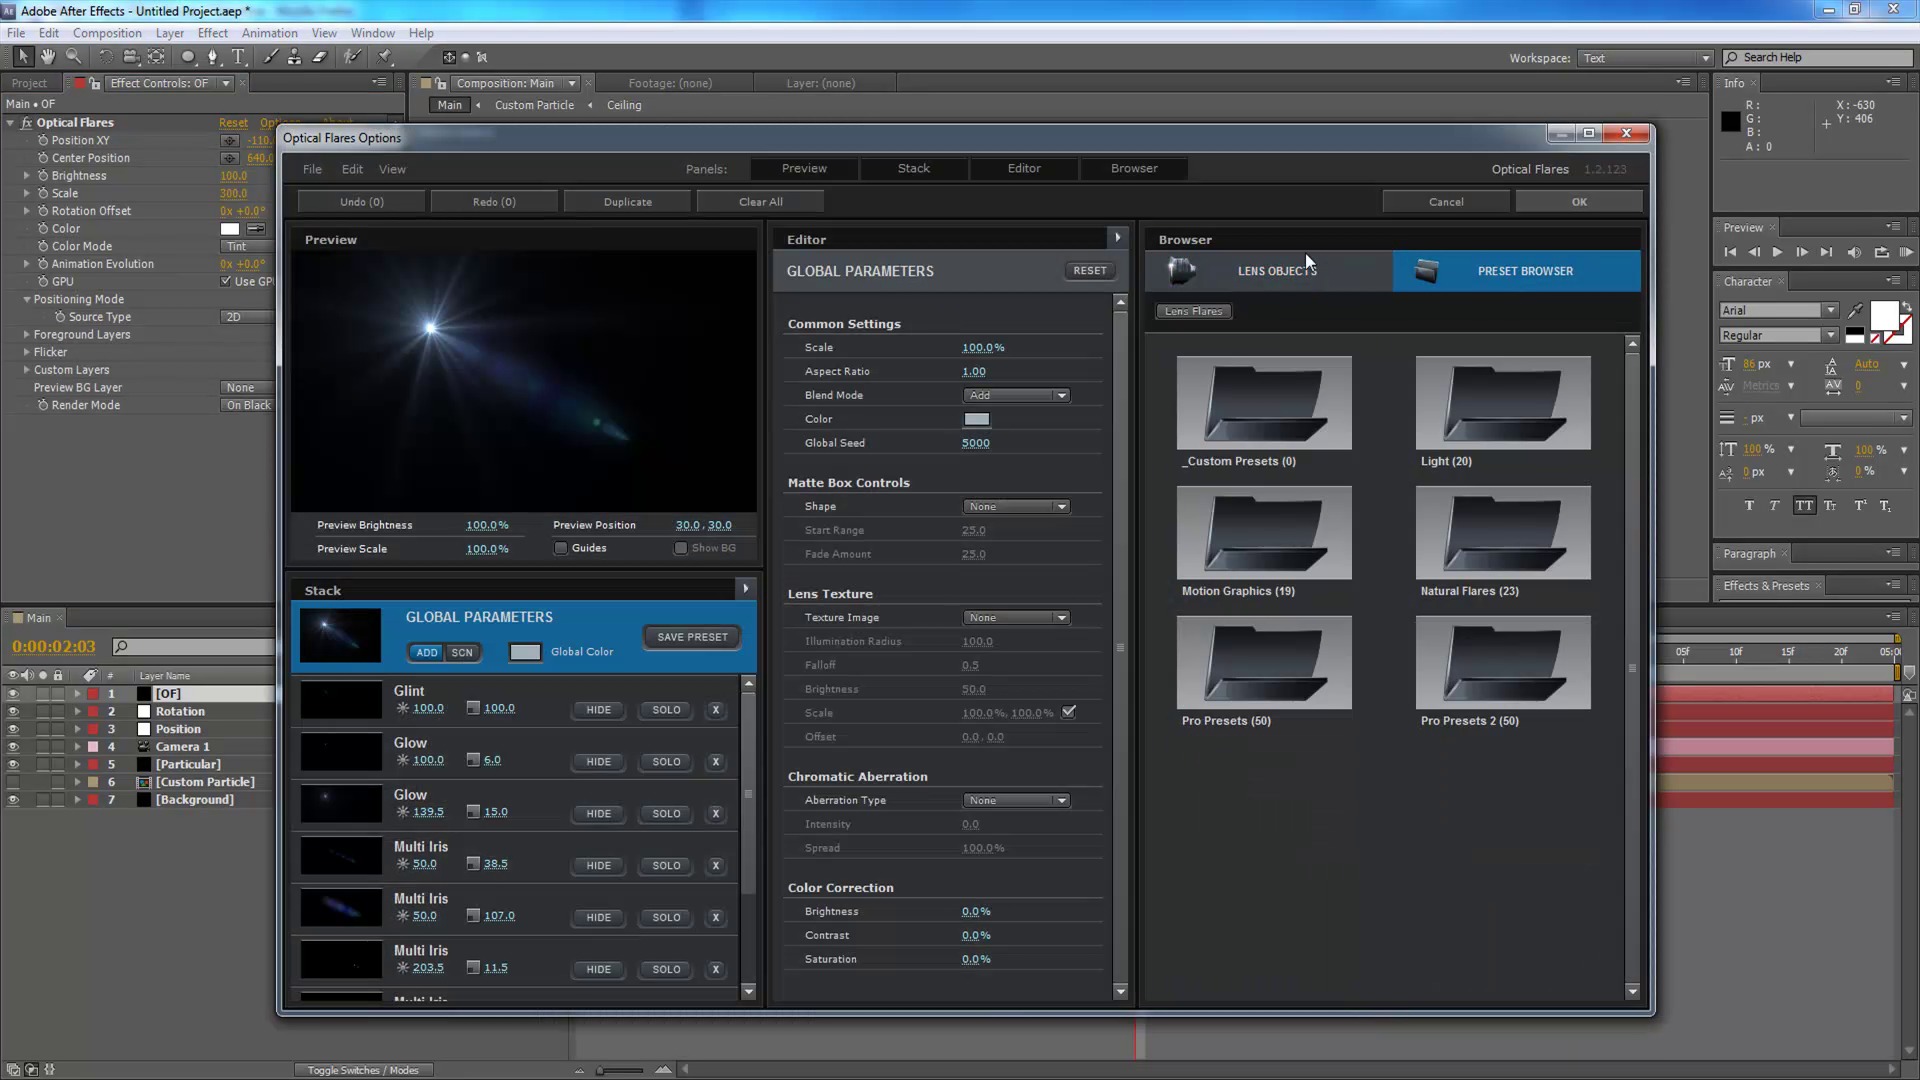Open the Workspace dropdown
1920x1080 pixels.
[x=1645, y=58]
